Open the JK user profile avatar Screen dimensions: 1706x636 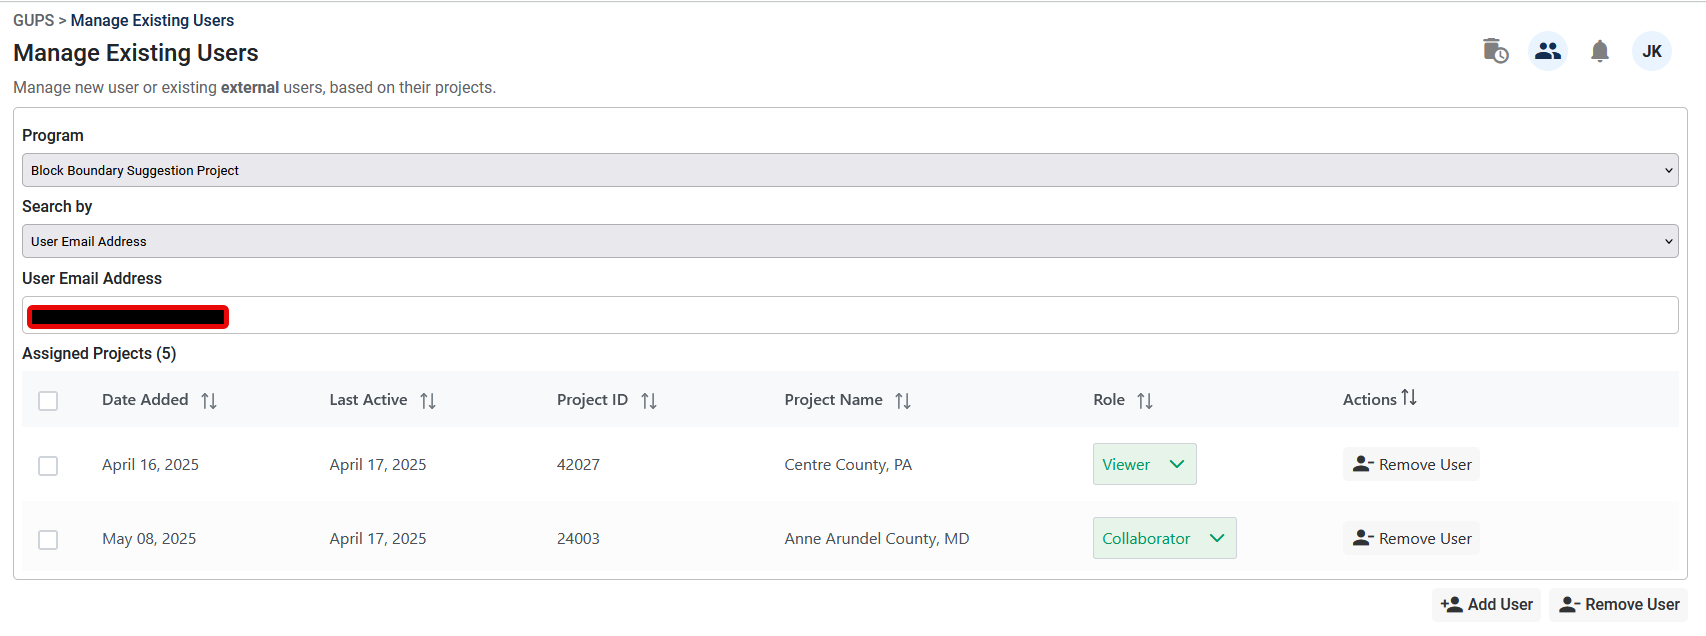click(x=1651, y=51)
